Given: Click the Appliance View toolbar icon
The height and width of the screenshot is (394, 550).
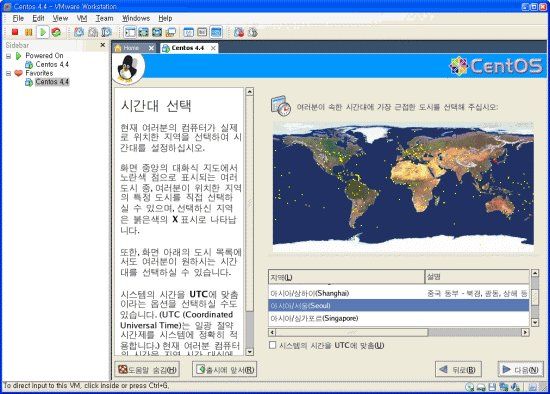Looking at the screenshot, I should tap(202, 32).
